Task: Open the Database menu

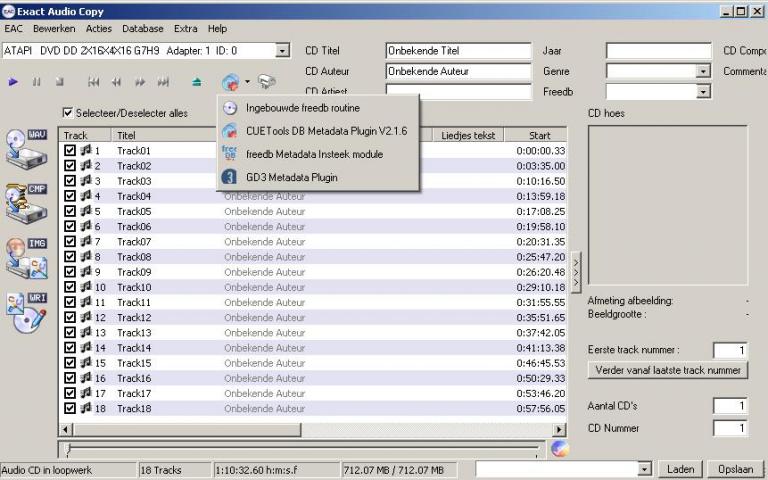Action: pyautogui.click(x=142, y=29)
